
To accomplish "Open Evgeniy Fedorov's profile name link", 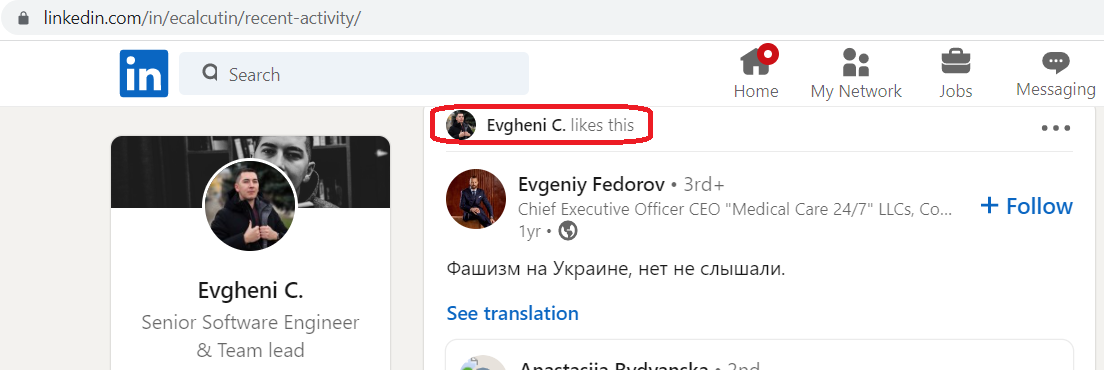I will (x=591, y=185).
